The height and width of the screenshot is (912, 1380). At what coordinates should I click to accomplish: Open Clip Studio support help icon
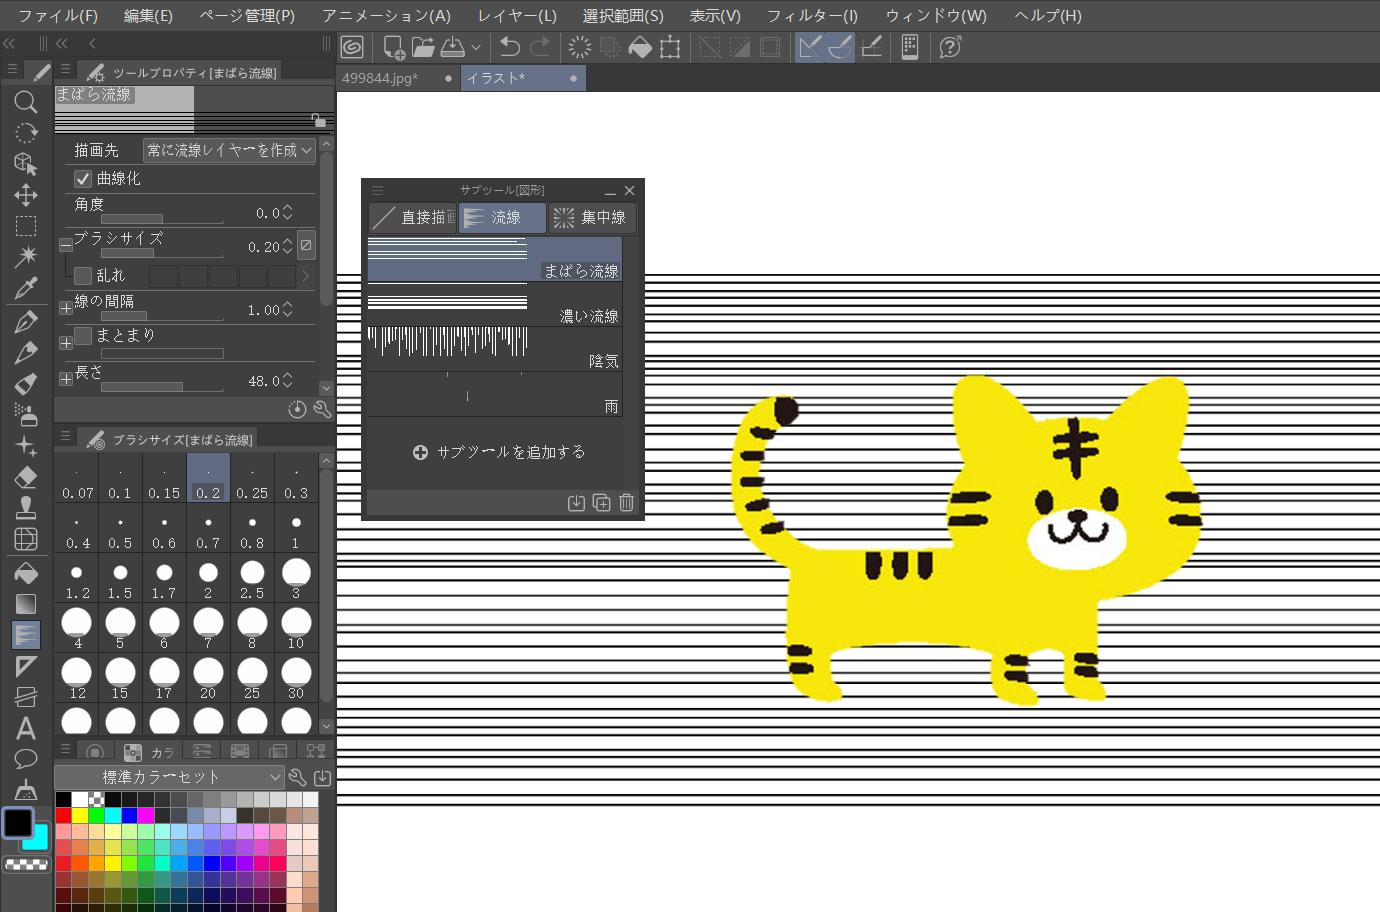tap(950, 47)
